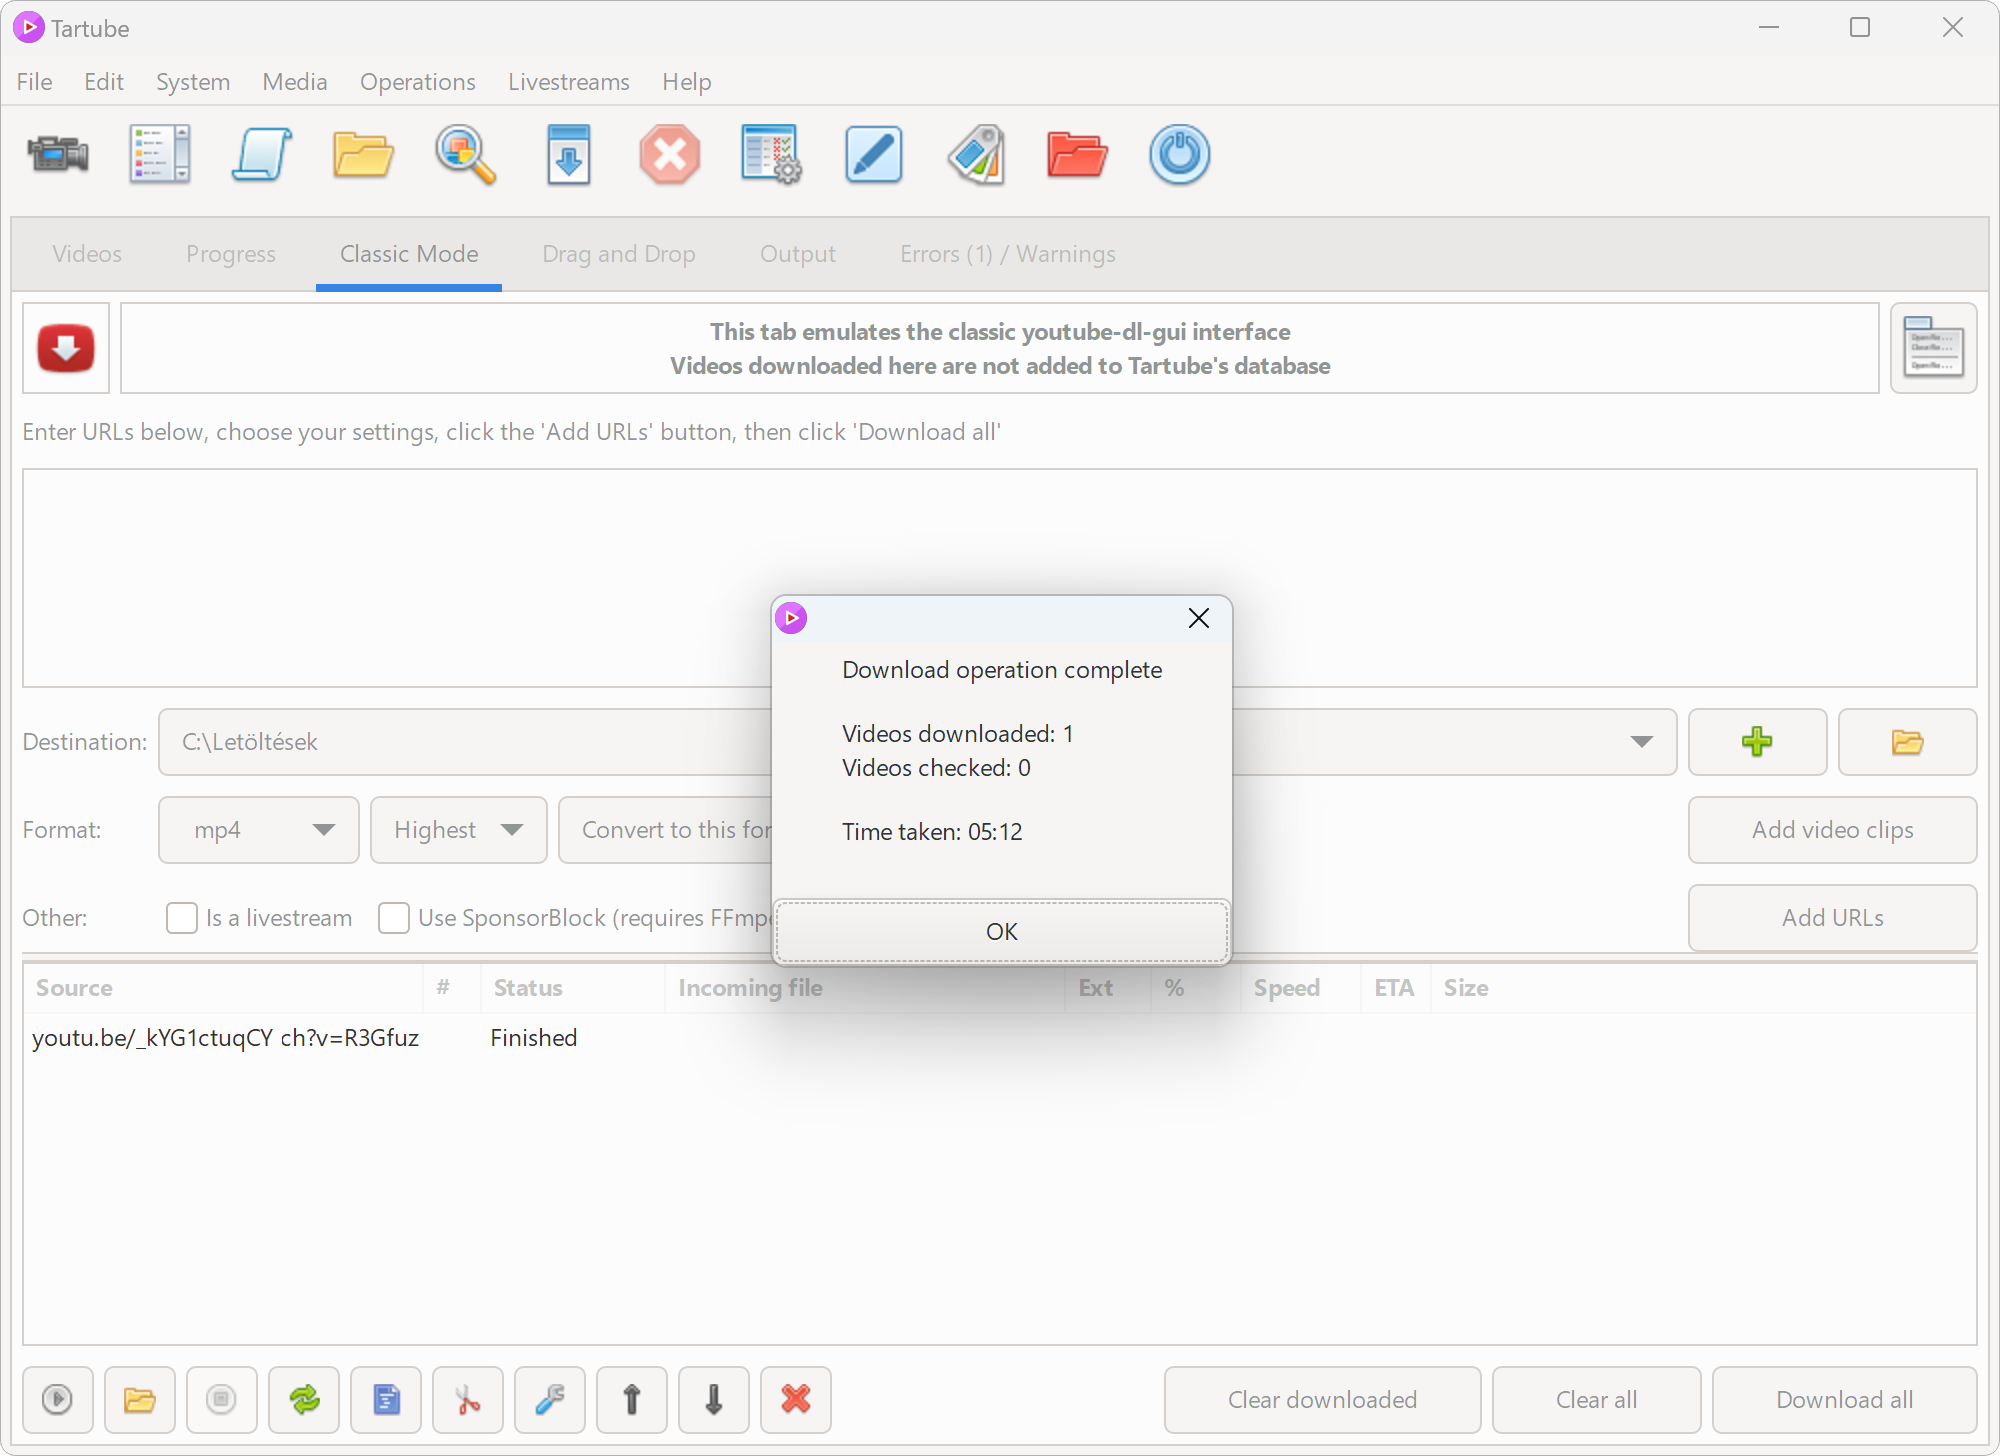Click the add video camera toolbar icon
This screenshot has width=2000, height=1456.
tap(58, 155)
